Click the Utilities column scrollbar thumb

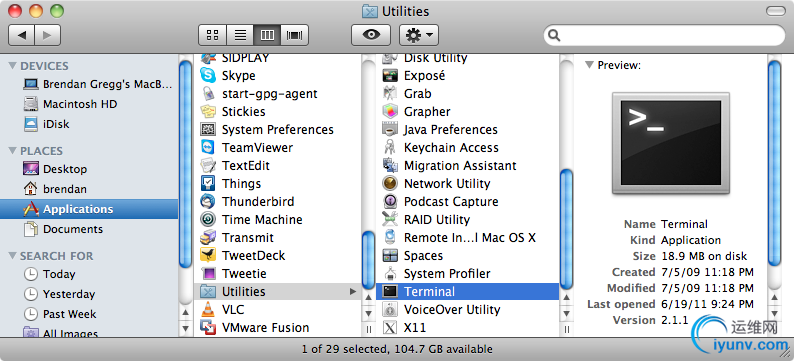click(x=567, y=230)
